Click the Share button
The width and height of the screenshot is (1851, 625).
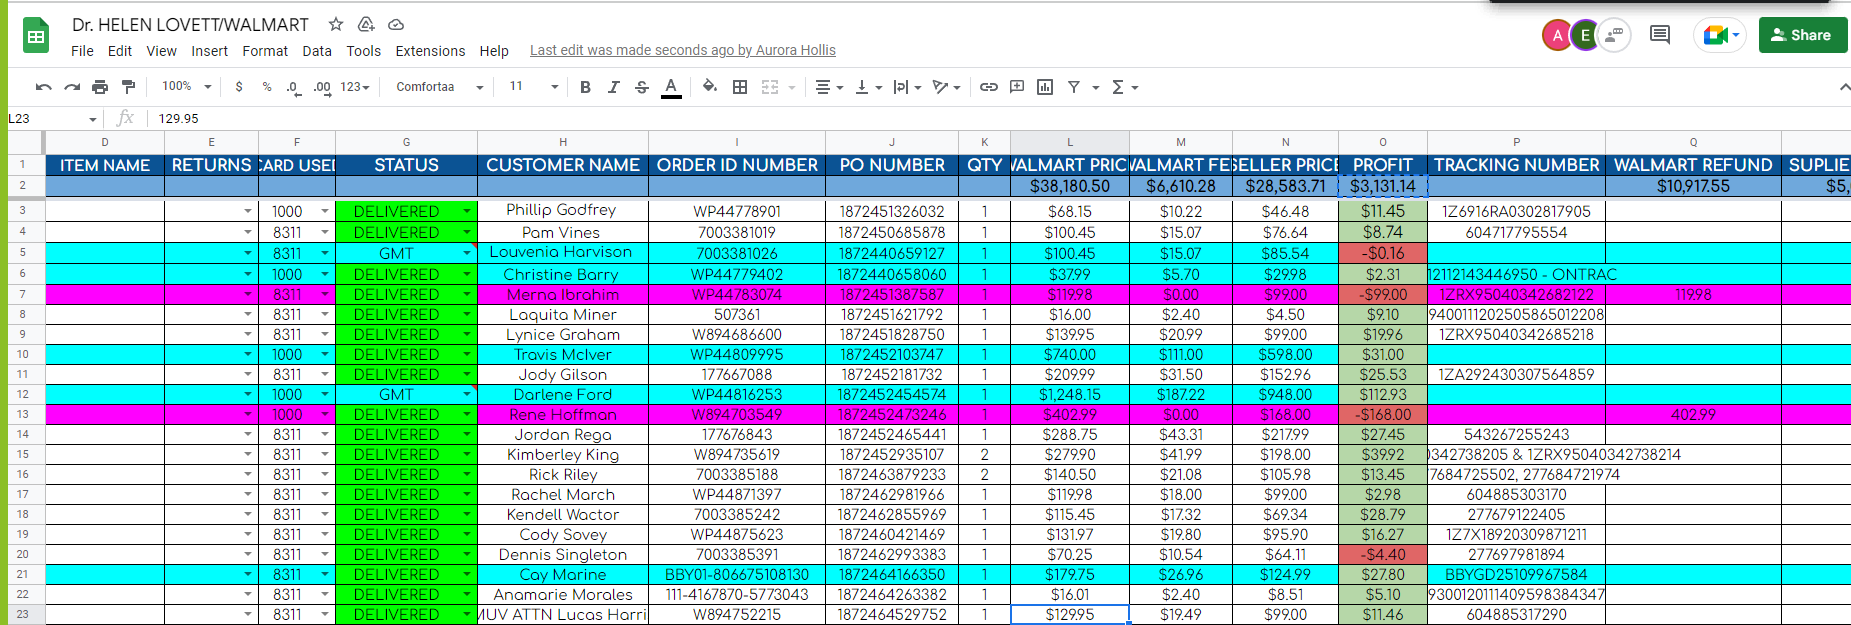click(x=1802, y=35)
